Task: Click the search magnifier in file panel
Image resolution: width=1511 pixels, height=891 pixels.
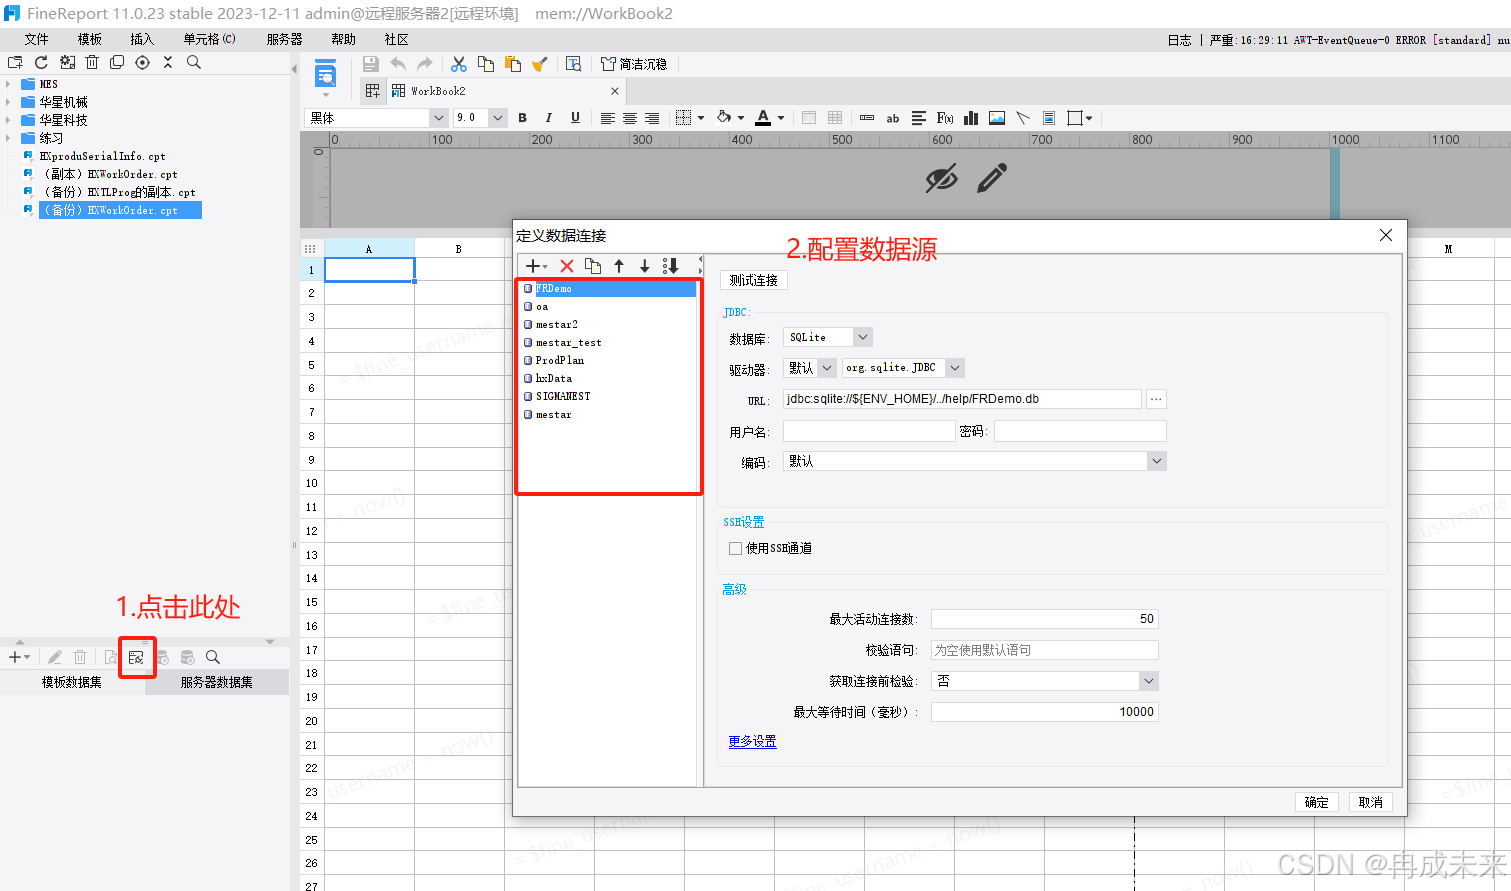Action: tap(194, 62)
